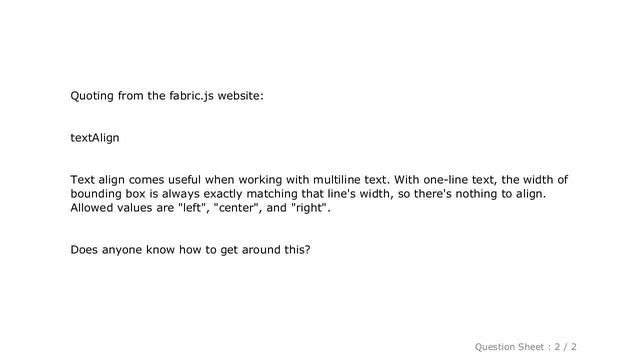The height and width of the screenshot is (360, 640).
Task: Click the page number '2 / 2'
Action: [565, 347]
